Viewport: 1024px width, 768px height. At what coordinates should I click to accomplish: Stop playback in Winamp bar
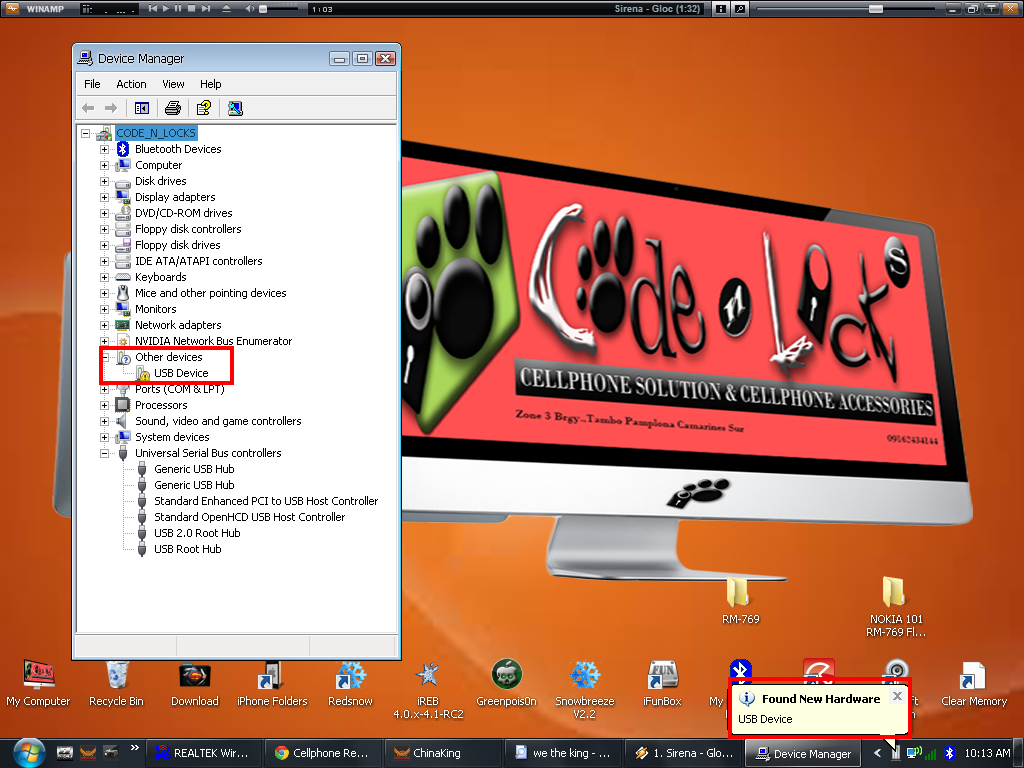click(x=191, y=8)
